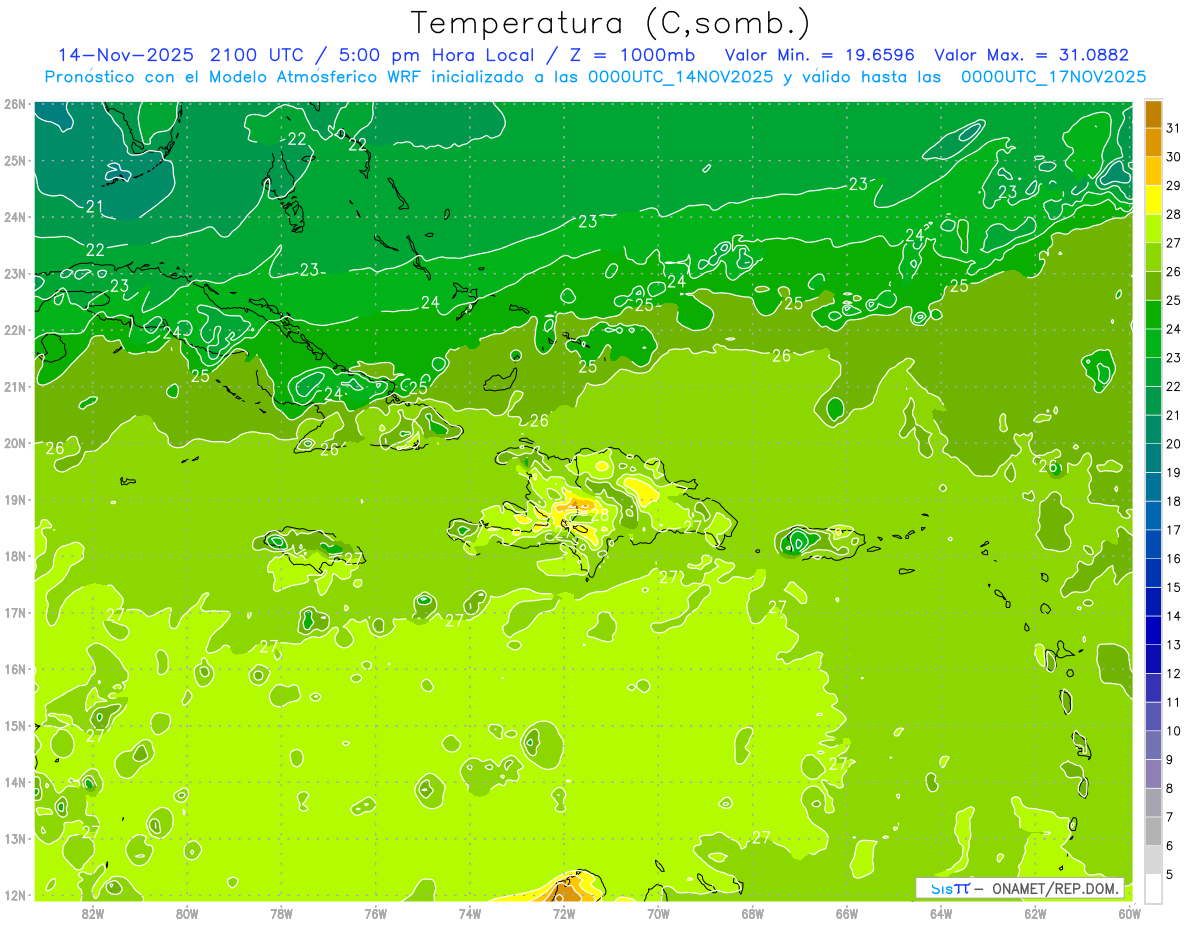Click the "80W" longitude axis label
The height and width of the screenshot is (927, 1200).
pyautogui.click(x=187, y=913)
